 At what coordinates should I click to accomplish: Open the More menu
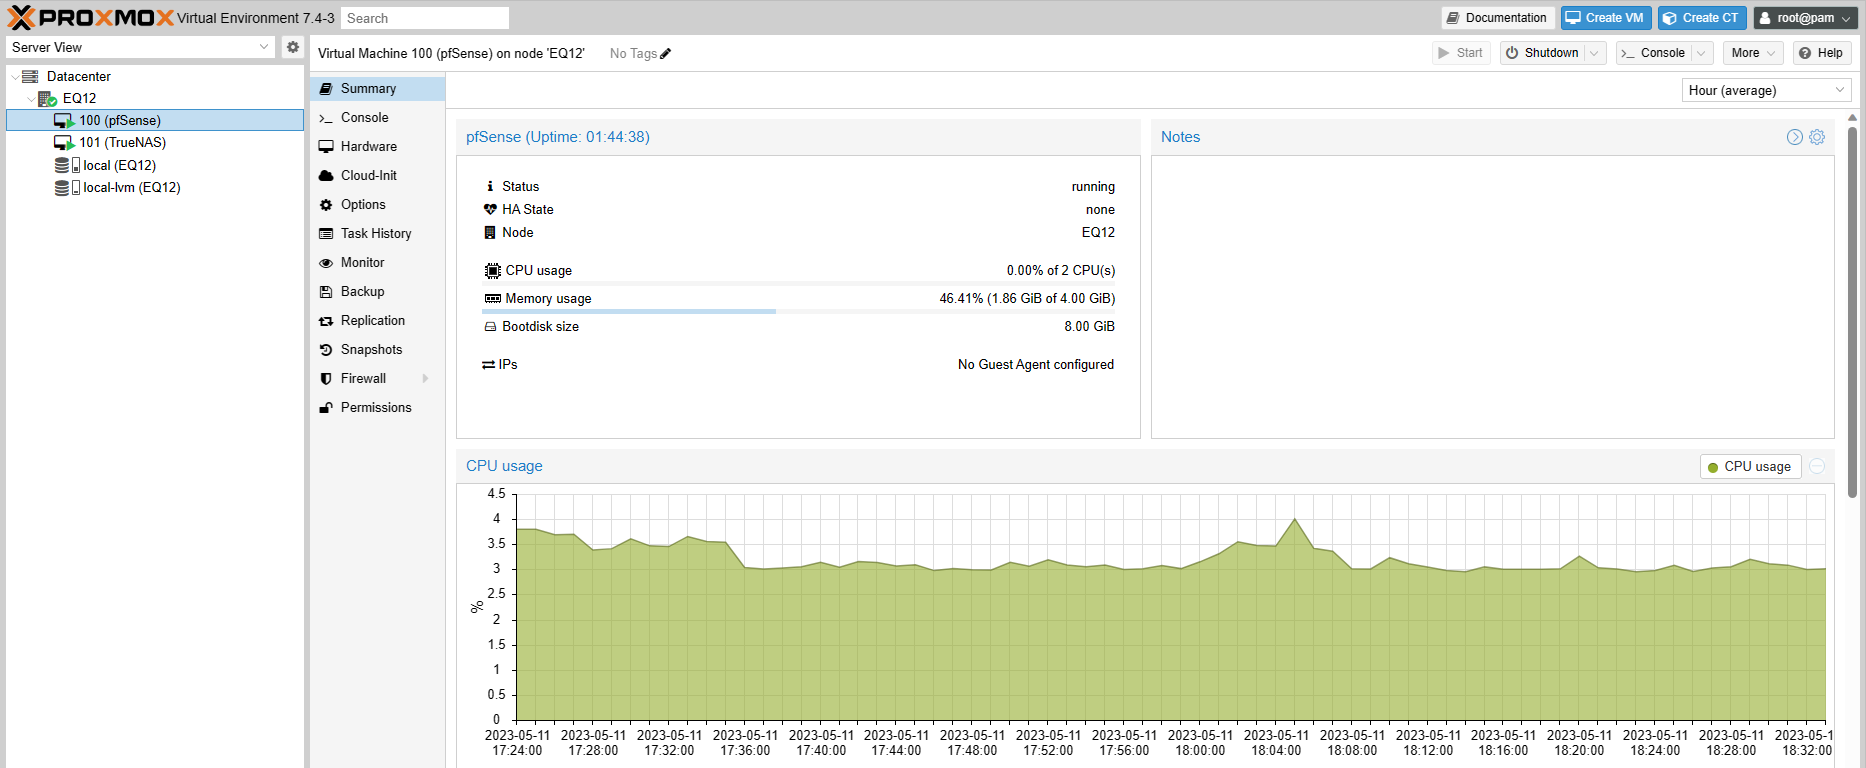tap(1753, 53)
